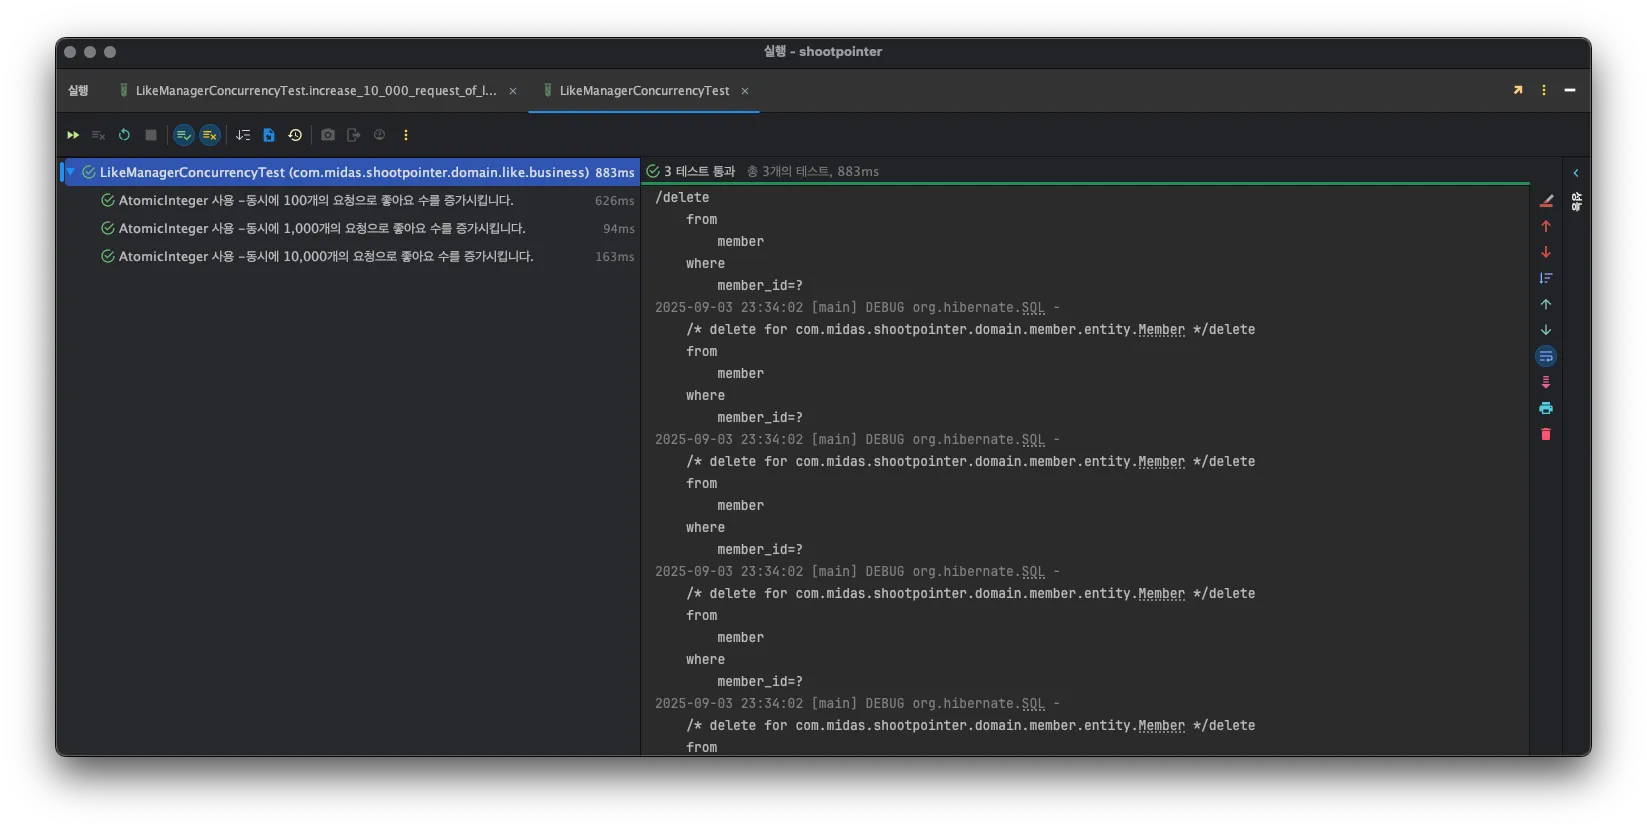Toggle show passed tests filter
The height and width of the screenshot is (830, 1647).
pyautogui.click(x=184, y=135)
